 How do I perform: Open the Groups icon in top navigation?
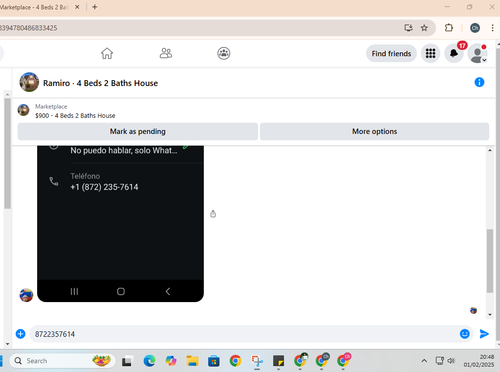tap(224, 53)
